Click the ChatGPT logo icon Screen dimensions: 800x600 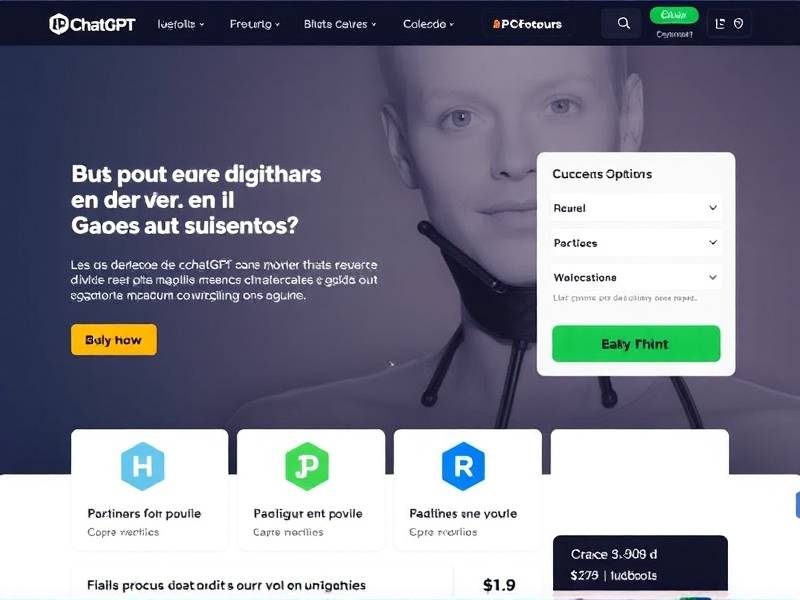59,24
